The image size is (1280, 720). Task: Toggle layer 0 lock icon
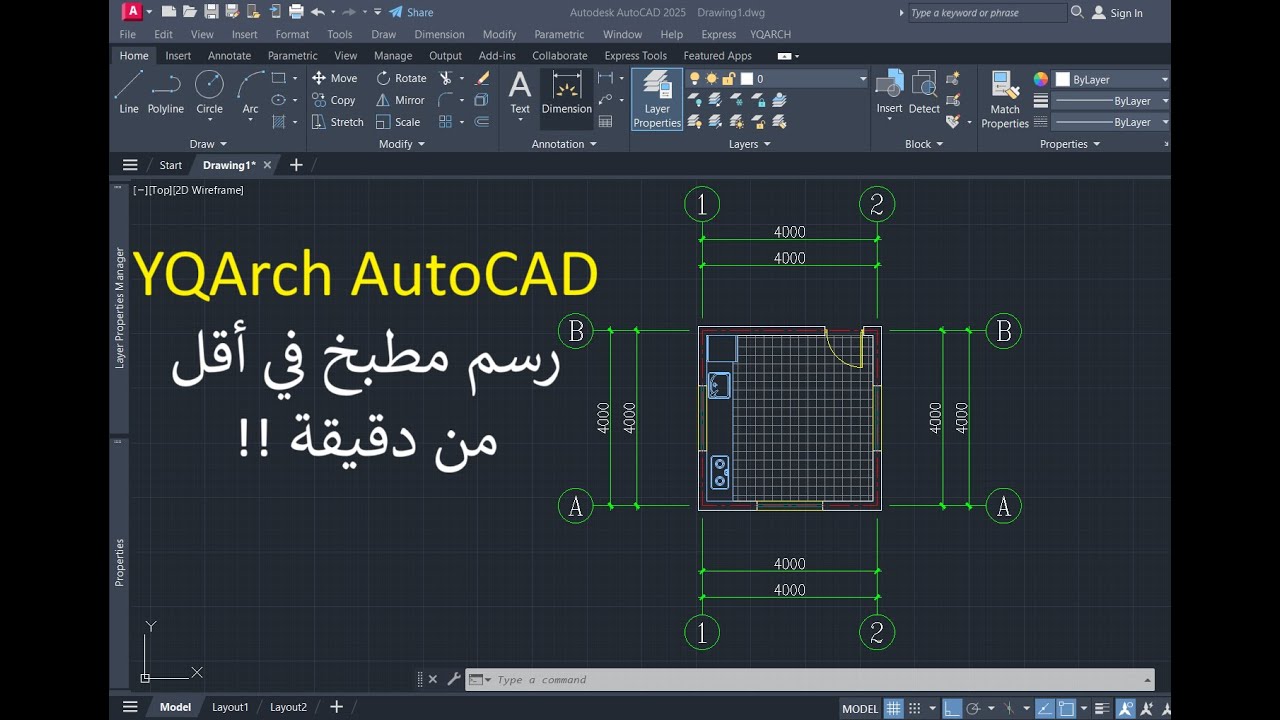(729, 78)
